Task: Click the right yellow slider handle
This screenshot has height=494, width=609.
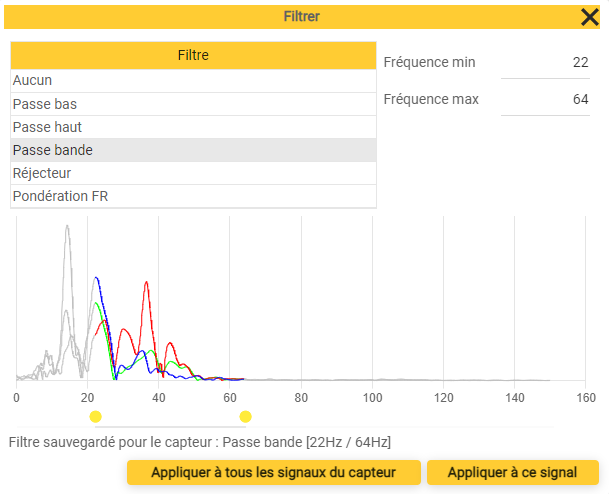Action: (x=245, y=416)
